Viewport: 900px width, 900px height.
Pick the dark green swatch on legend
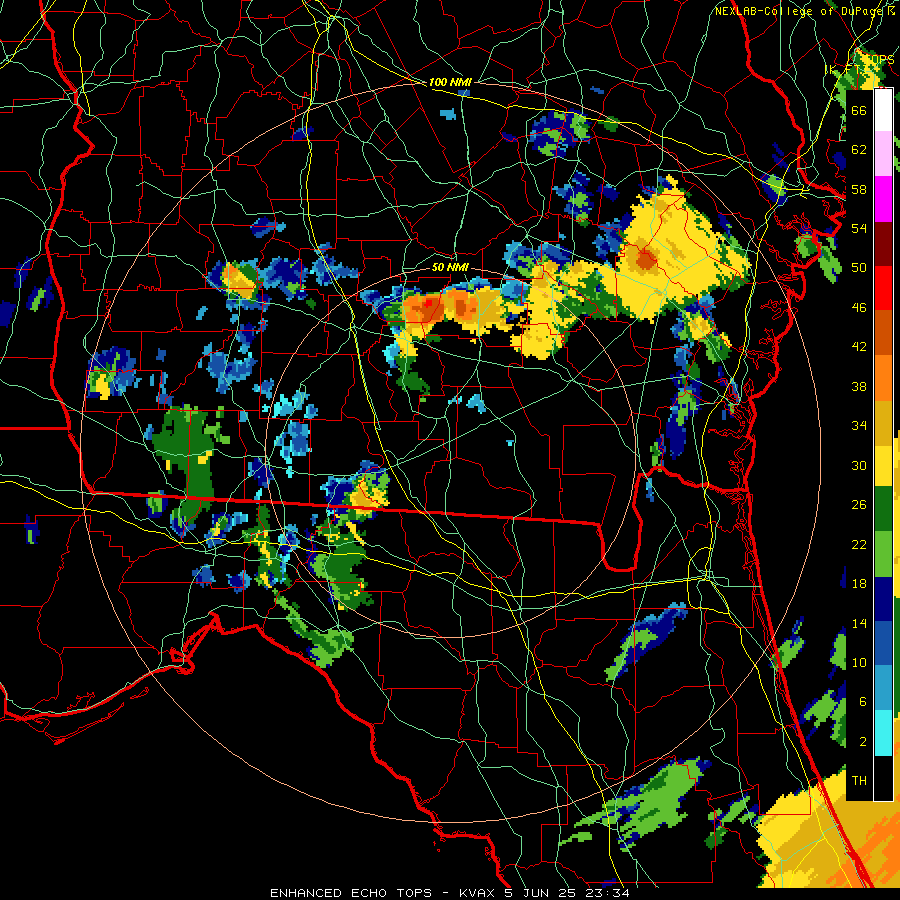tap(883, 509)
